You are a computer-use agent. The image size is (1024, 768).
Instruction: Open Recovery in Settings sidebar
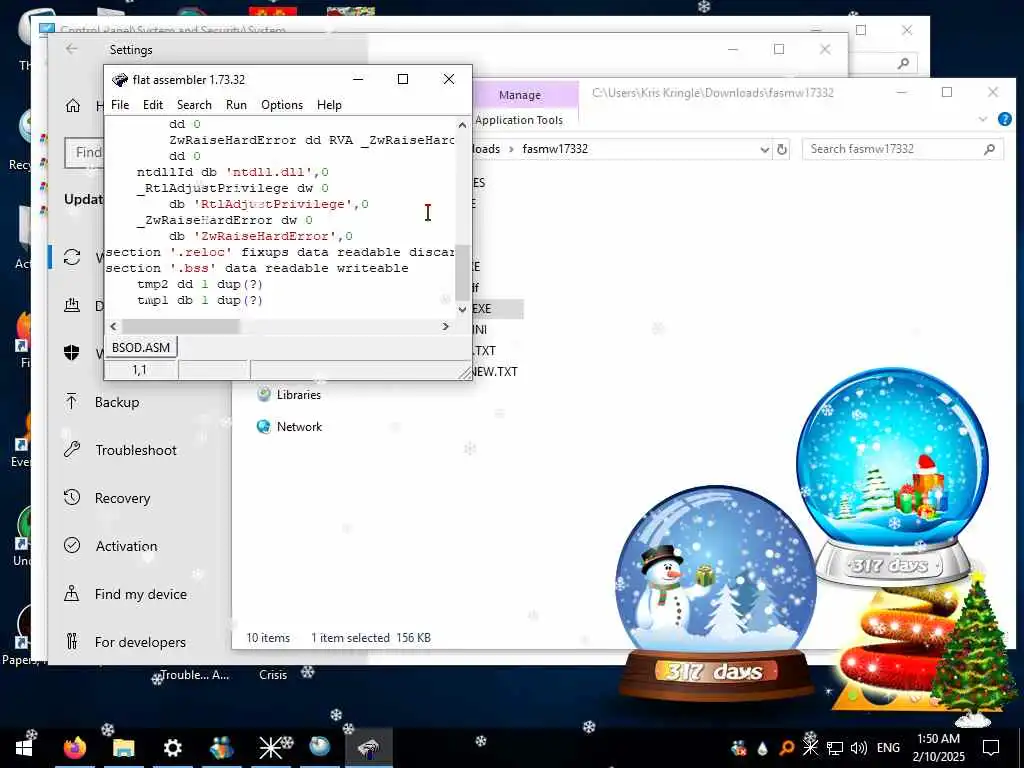(122, 498)
